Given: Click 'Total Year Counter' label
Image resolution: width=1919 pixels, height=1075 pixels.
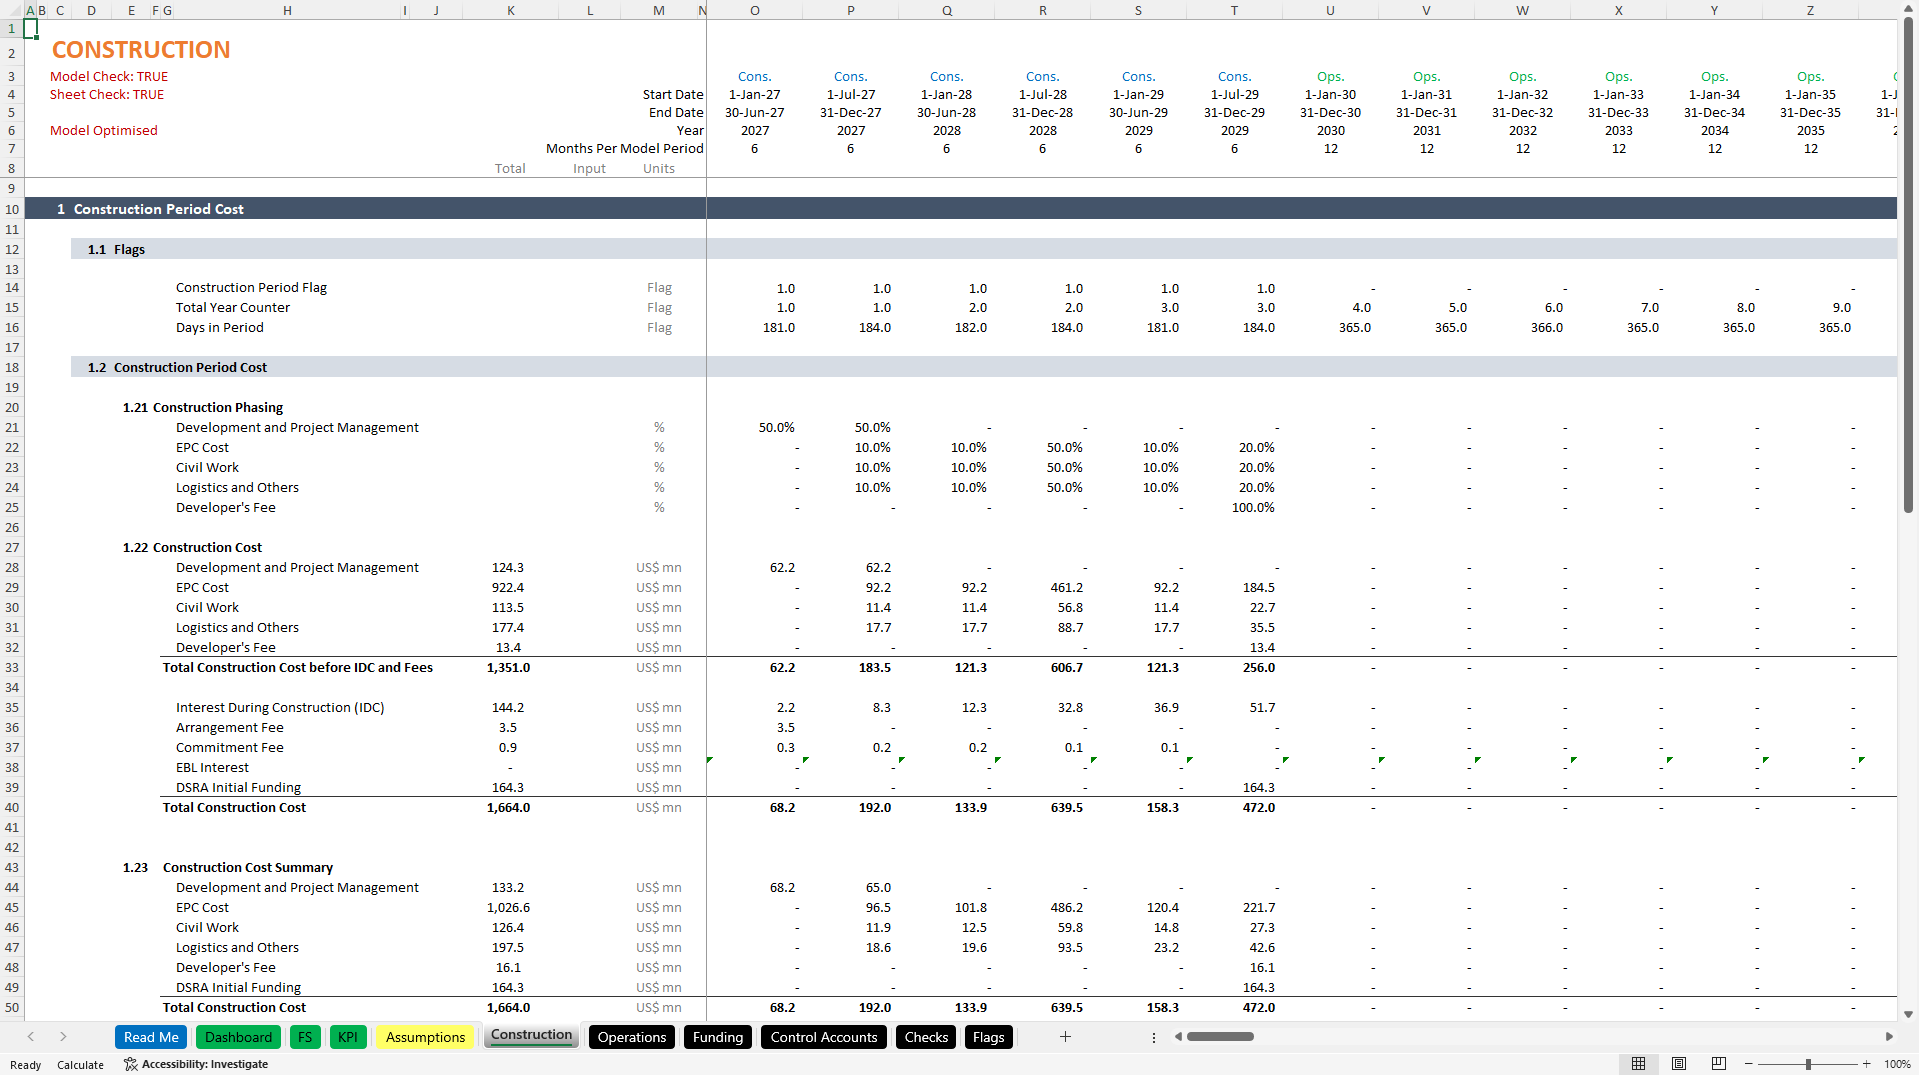Looking at the screenshot, I should coord(233,307).
